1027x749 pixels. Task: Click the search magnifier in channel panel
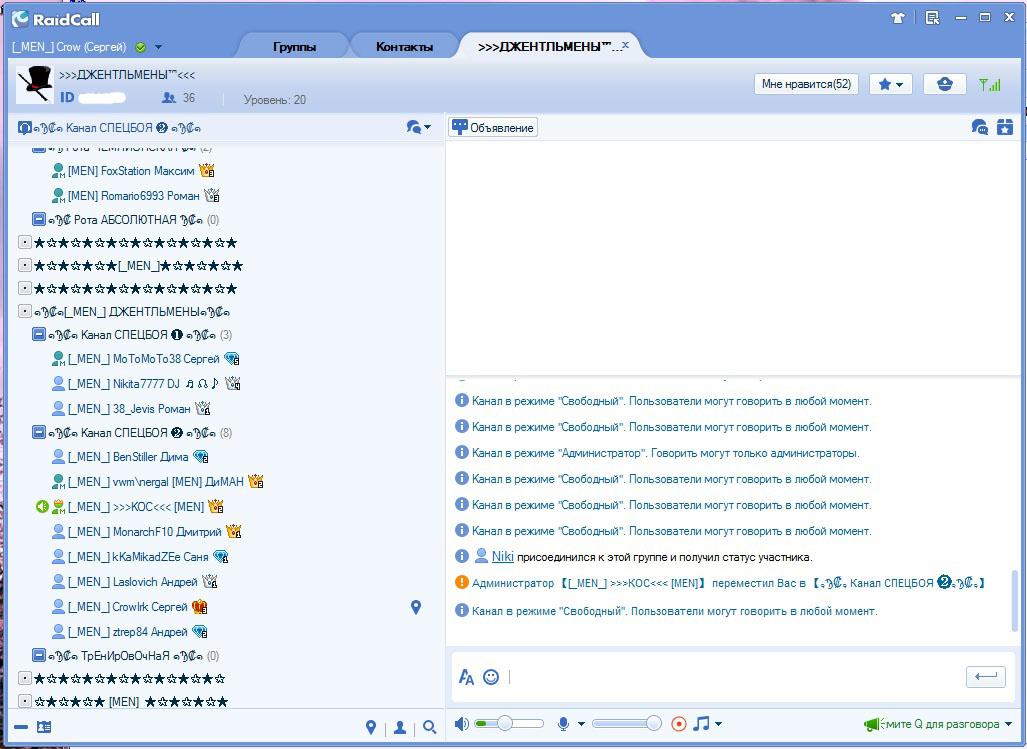click(430, 727)
